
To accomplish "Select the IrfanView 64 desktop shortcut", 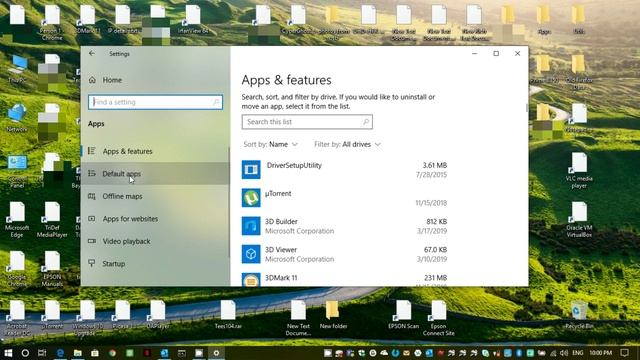I will pos(193,20).
